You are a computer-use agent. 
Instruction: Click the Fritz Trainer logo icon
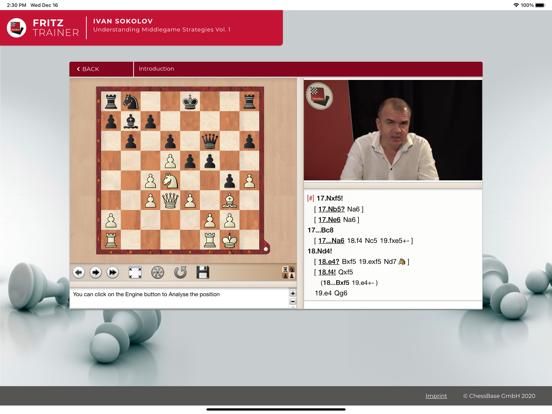(16, 27)
